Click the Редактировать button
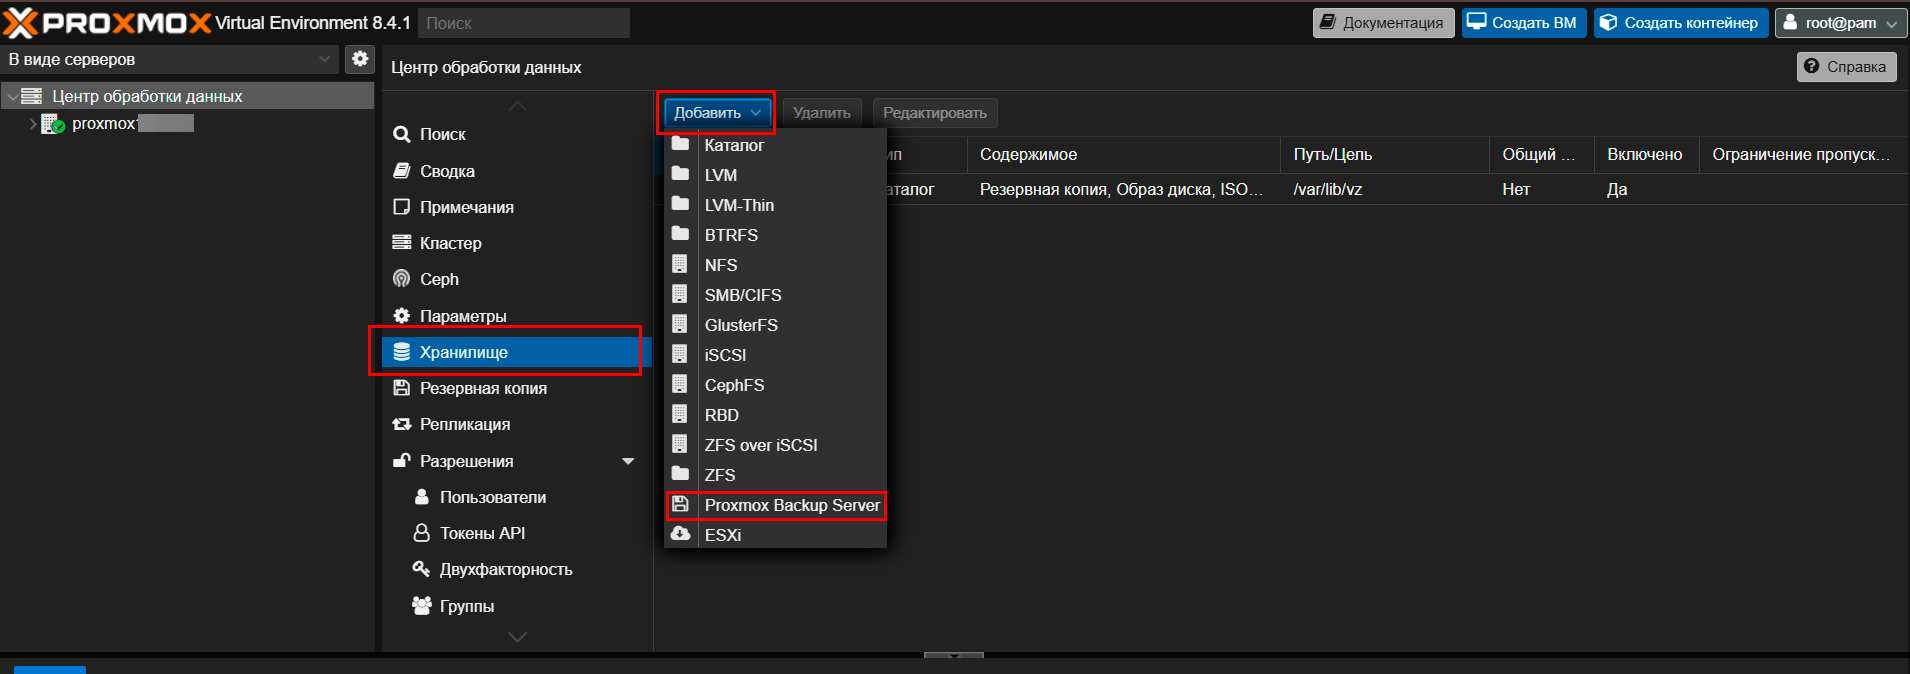Screen dimensions: 1910x674 click(934, 113)
